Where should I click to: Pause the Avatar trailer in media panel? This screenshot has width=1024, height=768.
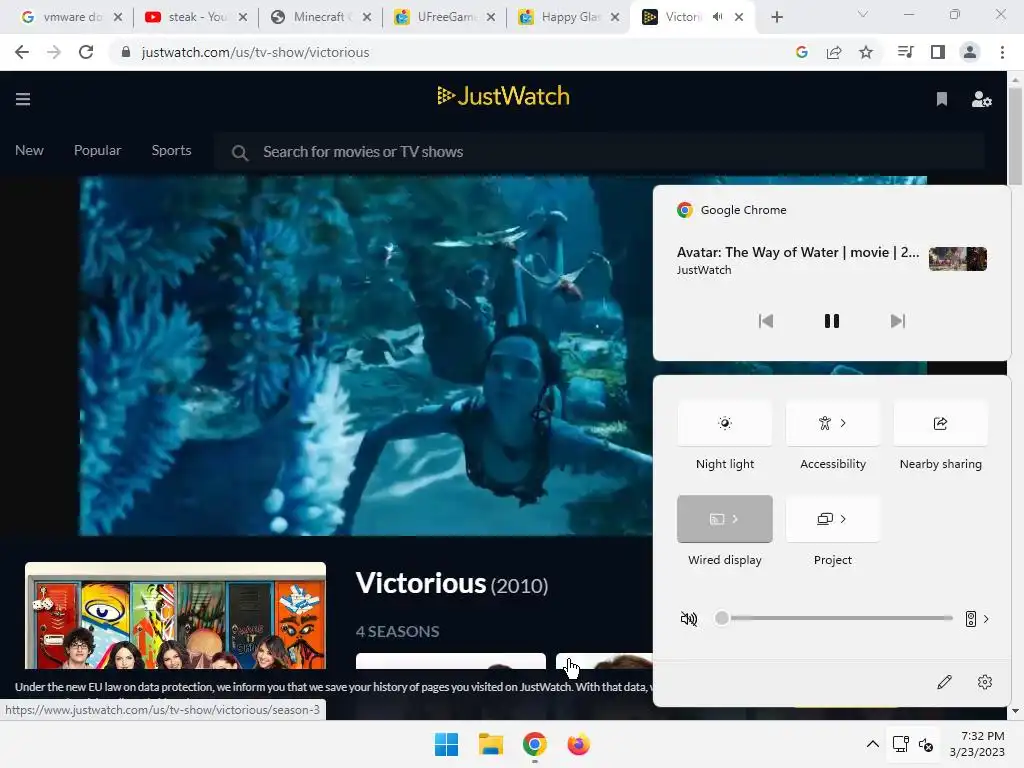(831, 321)
